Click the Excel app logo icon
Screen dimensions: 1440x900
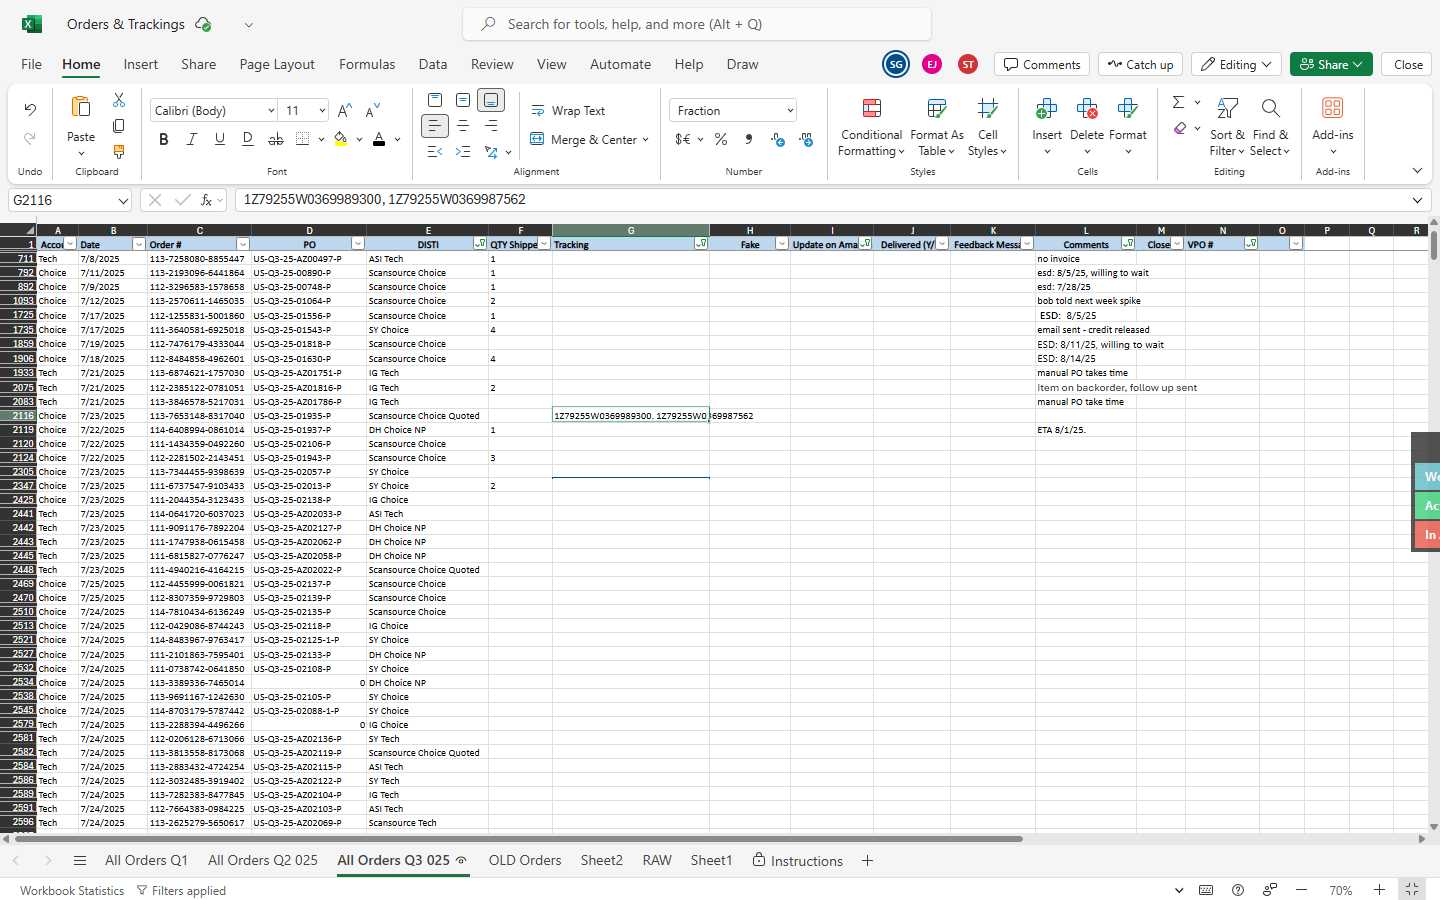coord(32,24)
